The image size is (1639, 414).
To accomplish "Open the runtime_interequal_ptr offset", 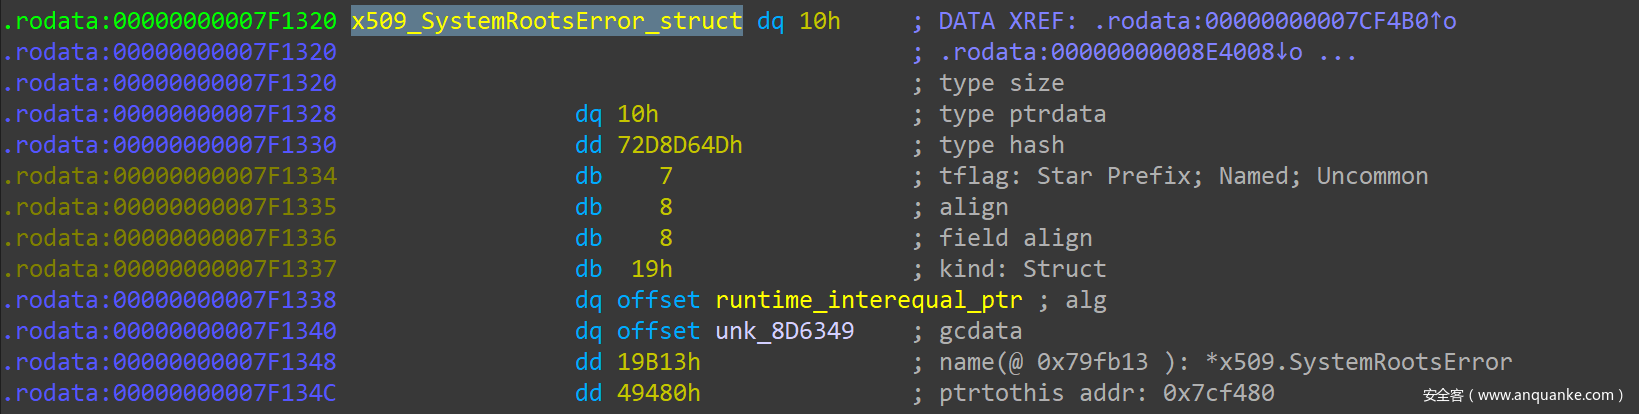I will [868, 300].
